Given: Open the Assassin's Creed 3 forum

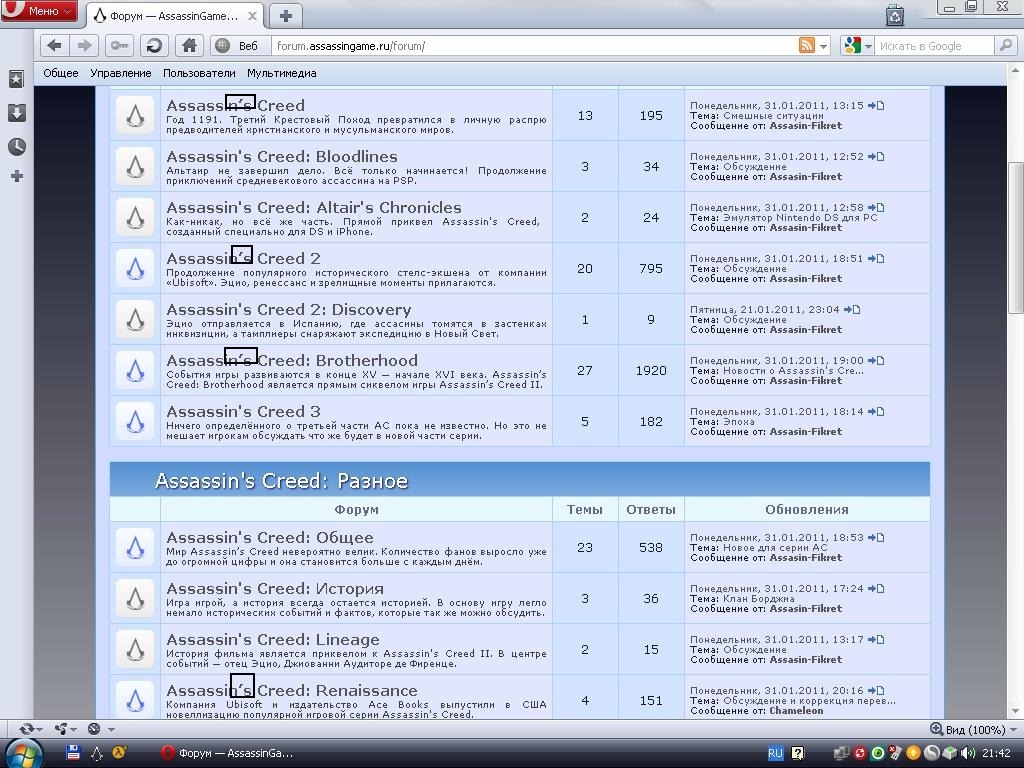Looking at the screenshot, I should 243,411.
